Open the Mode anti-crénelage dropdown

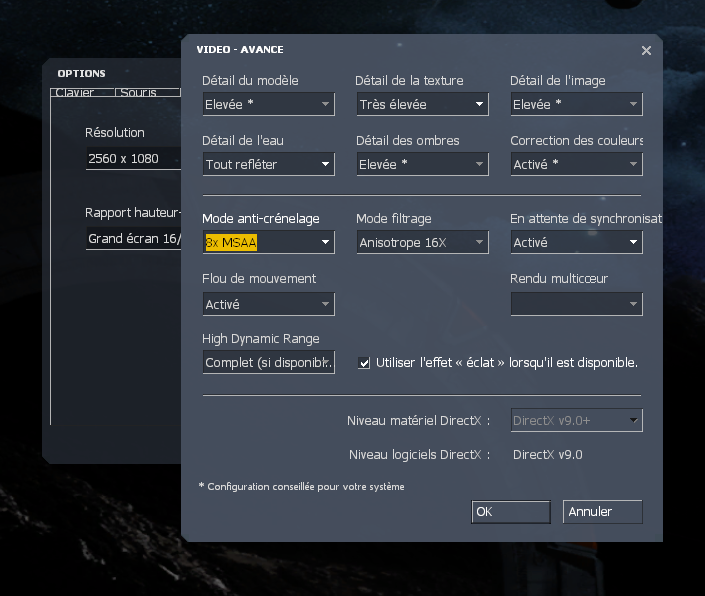coord(268,242)
